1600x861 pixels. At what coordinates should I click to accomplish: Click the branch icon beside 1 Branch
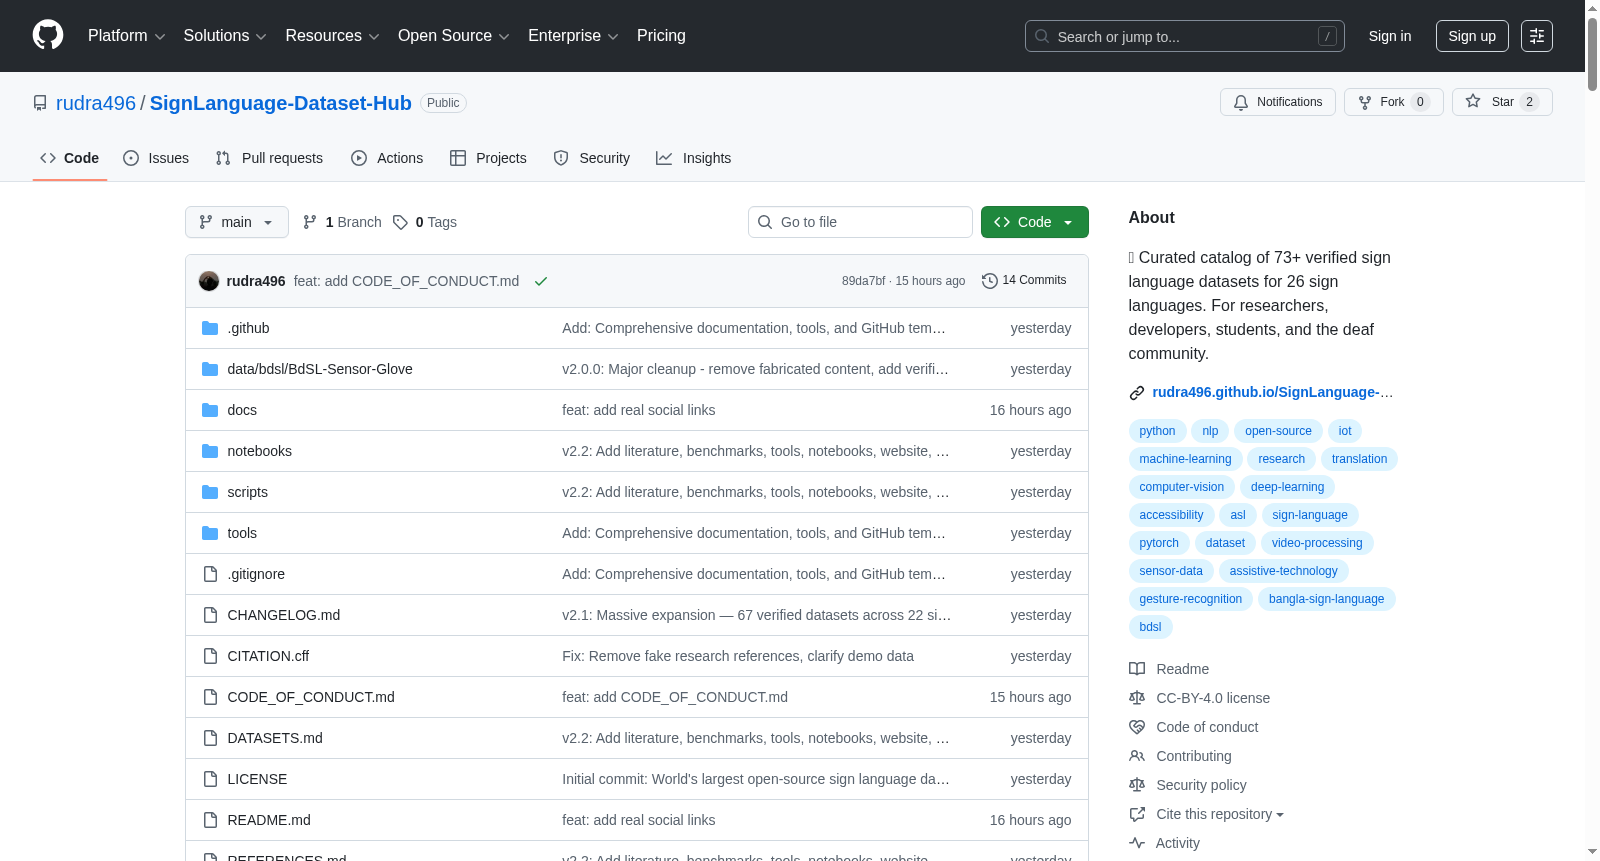pos(310,222)
